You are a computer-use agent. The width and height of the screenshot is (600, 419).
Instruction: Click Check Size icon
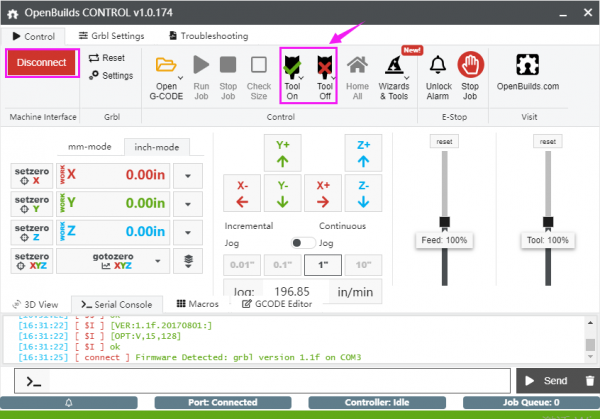click(259, 65)
